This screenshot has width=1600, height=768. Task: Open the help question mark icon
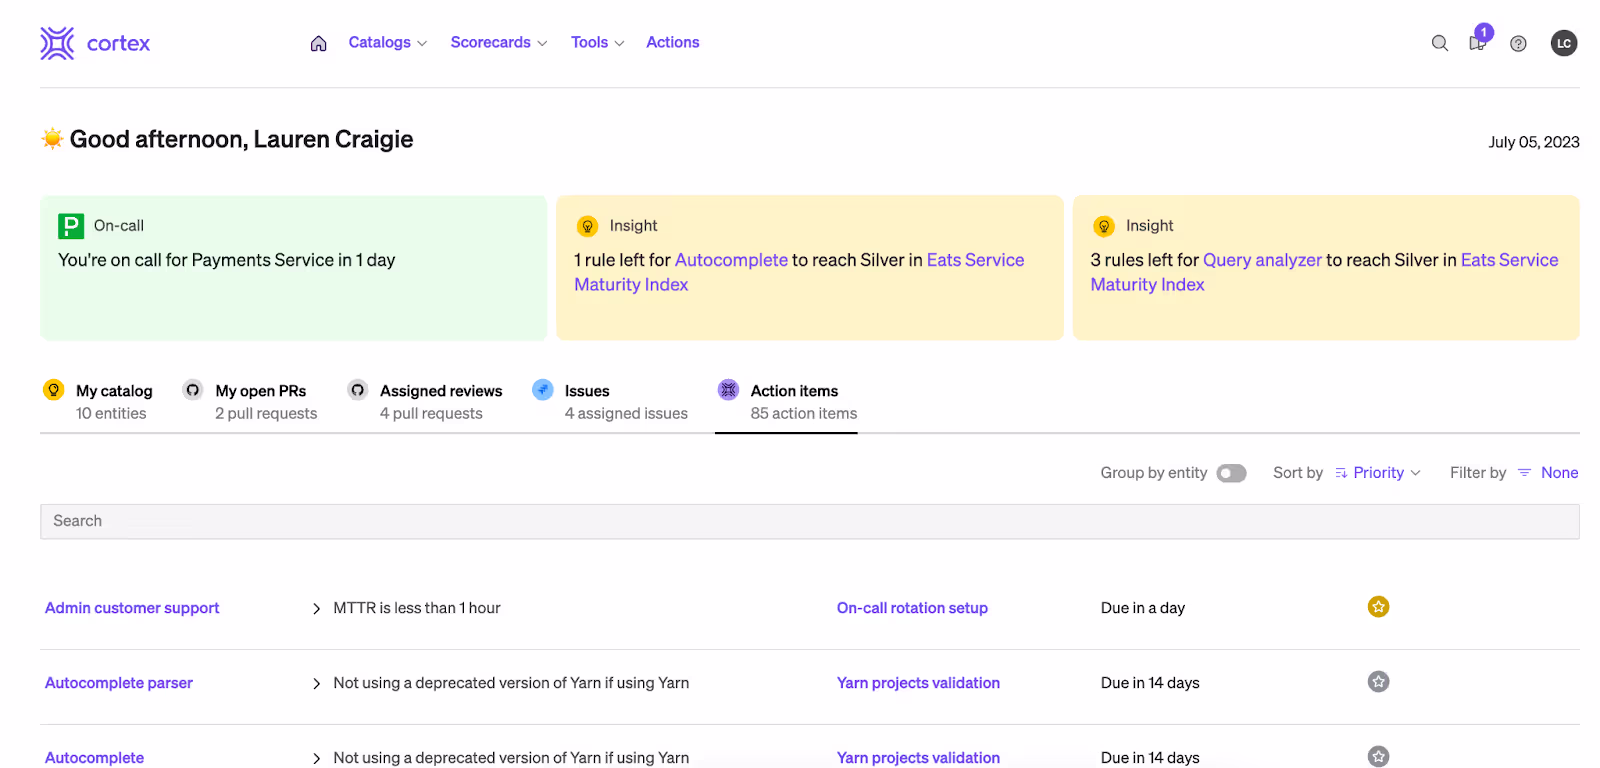tap(1518, 43)
